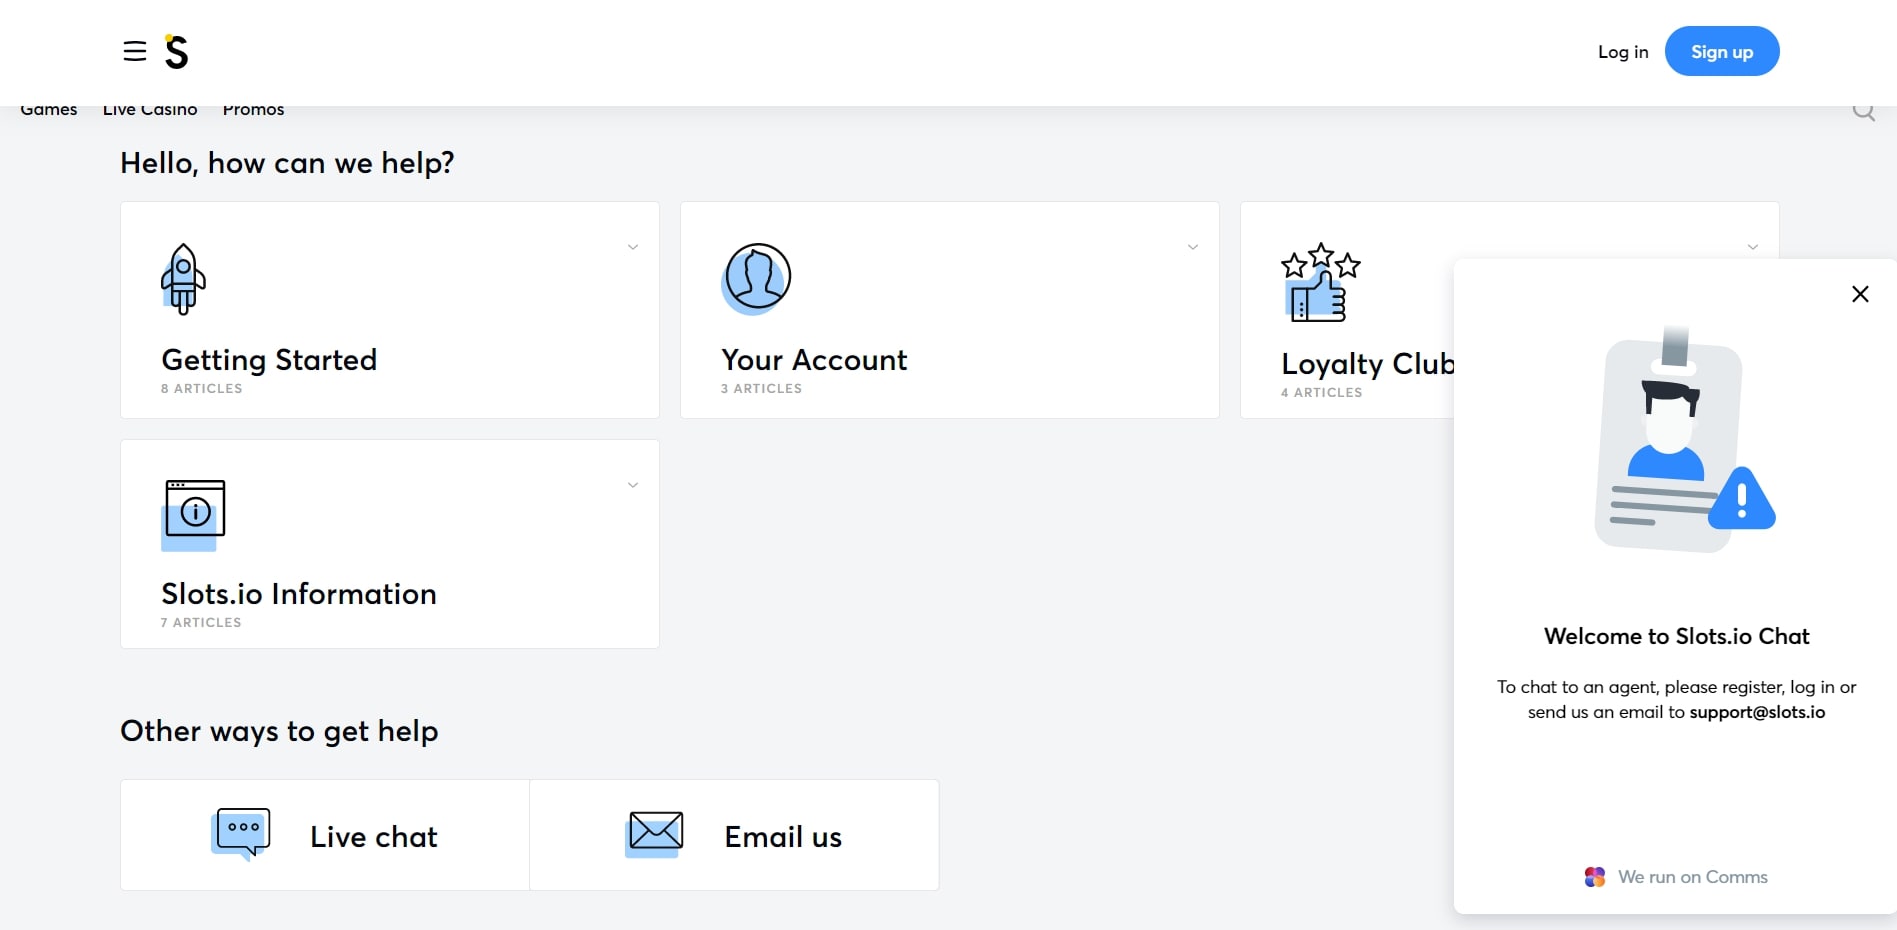Click the Email us envelope icon
This screenshot has height=930, width=1897.
click(x=655, y=834)
